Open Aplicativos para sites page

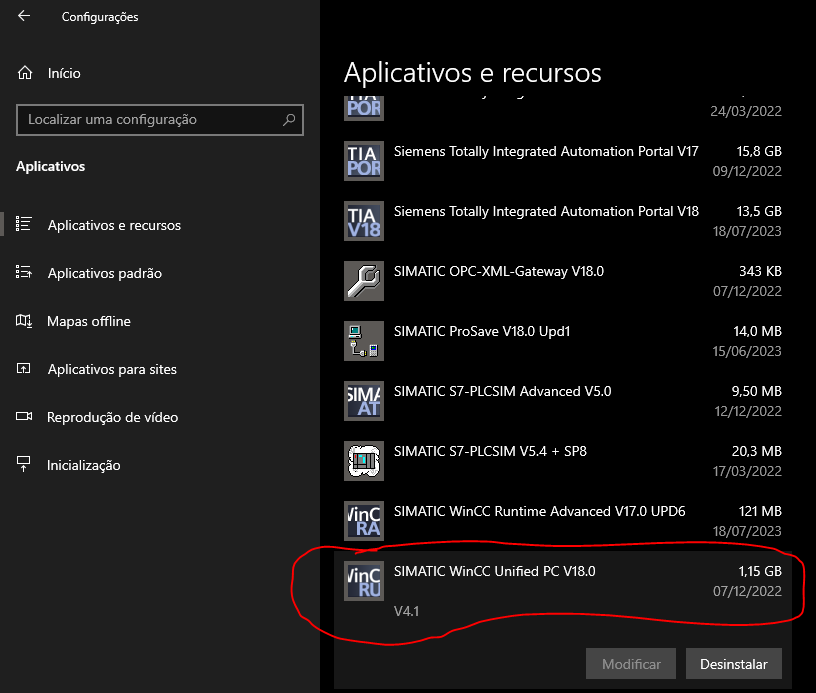click(112, 369)
